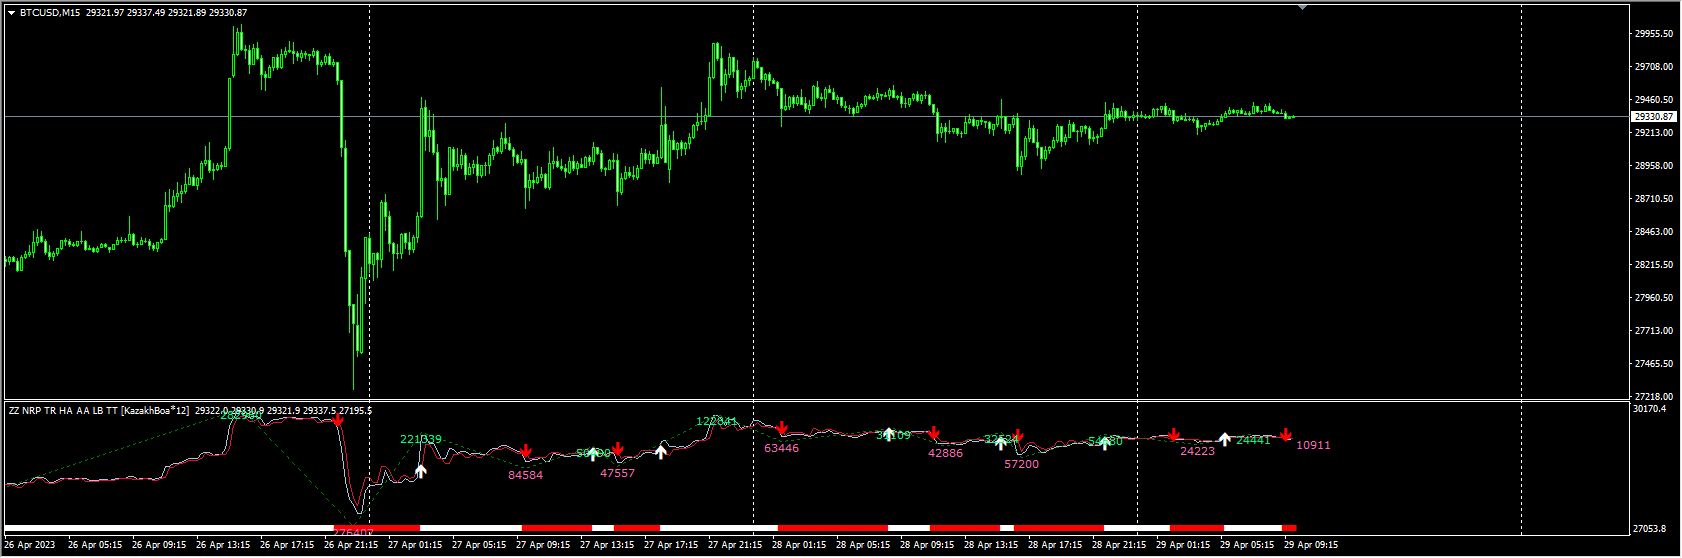Screen dimensions: 1682x558
Task: Click the red sell arrow above 63446
Action: click(x=782, y=429)
